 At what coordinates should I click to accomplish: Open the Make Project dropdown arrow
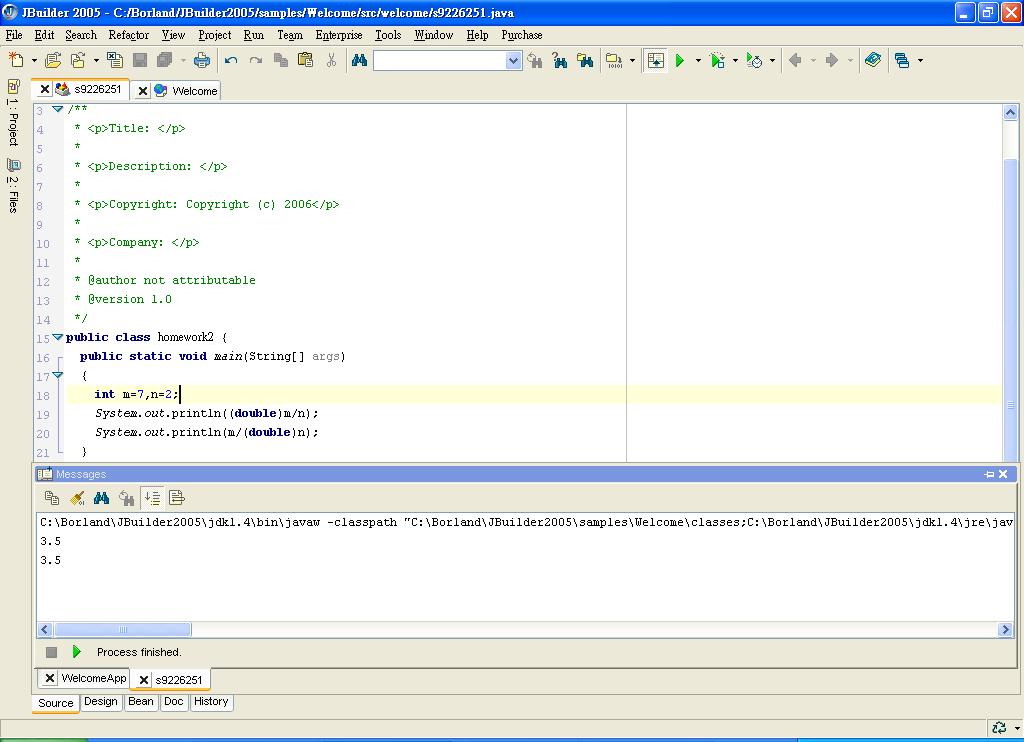(632, 61)
